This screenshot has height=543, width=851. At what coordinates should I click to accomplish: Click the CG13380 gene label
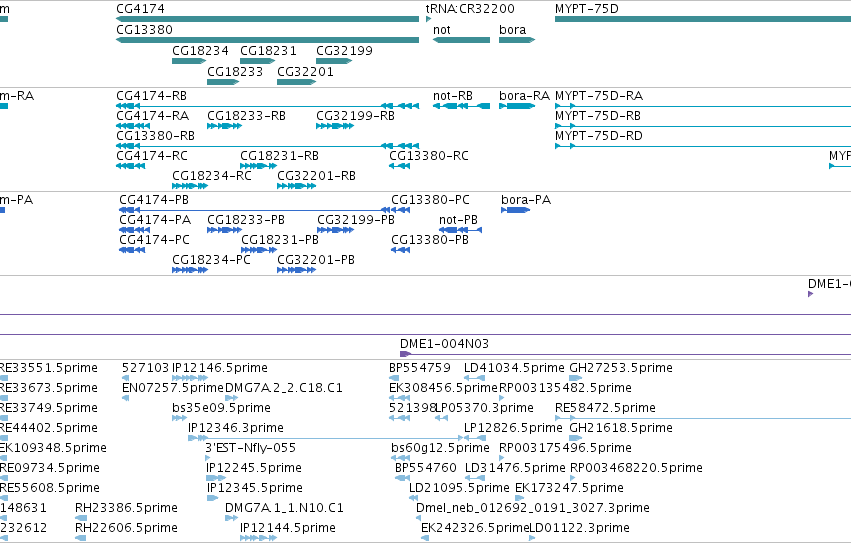point(144,30)
